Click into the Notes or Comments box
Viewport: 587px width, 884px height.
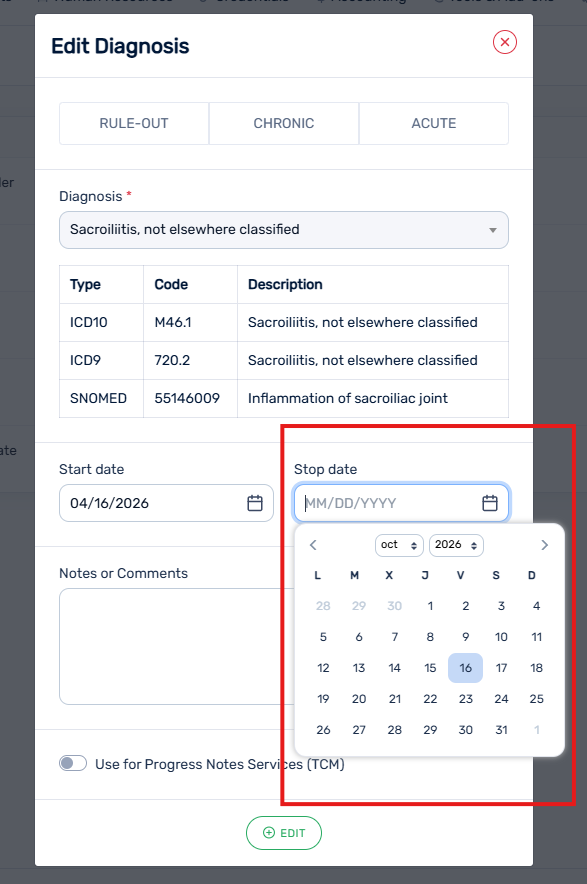[176, 647]
